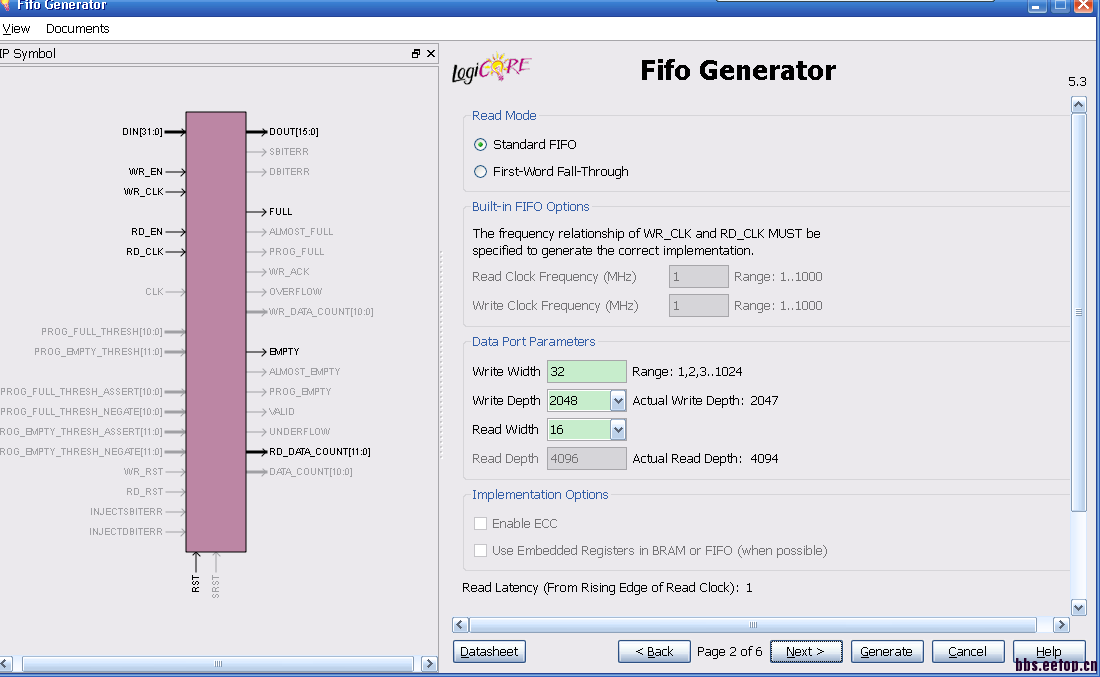Click DIN[31:0] port label

point(142,132)
